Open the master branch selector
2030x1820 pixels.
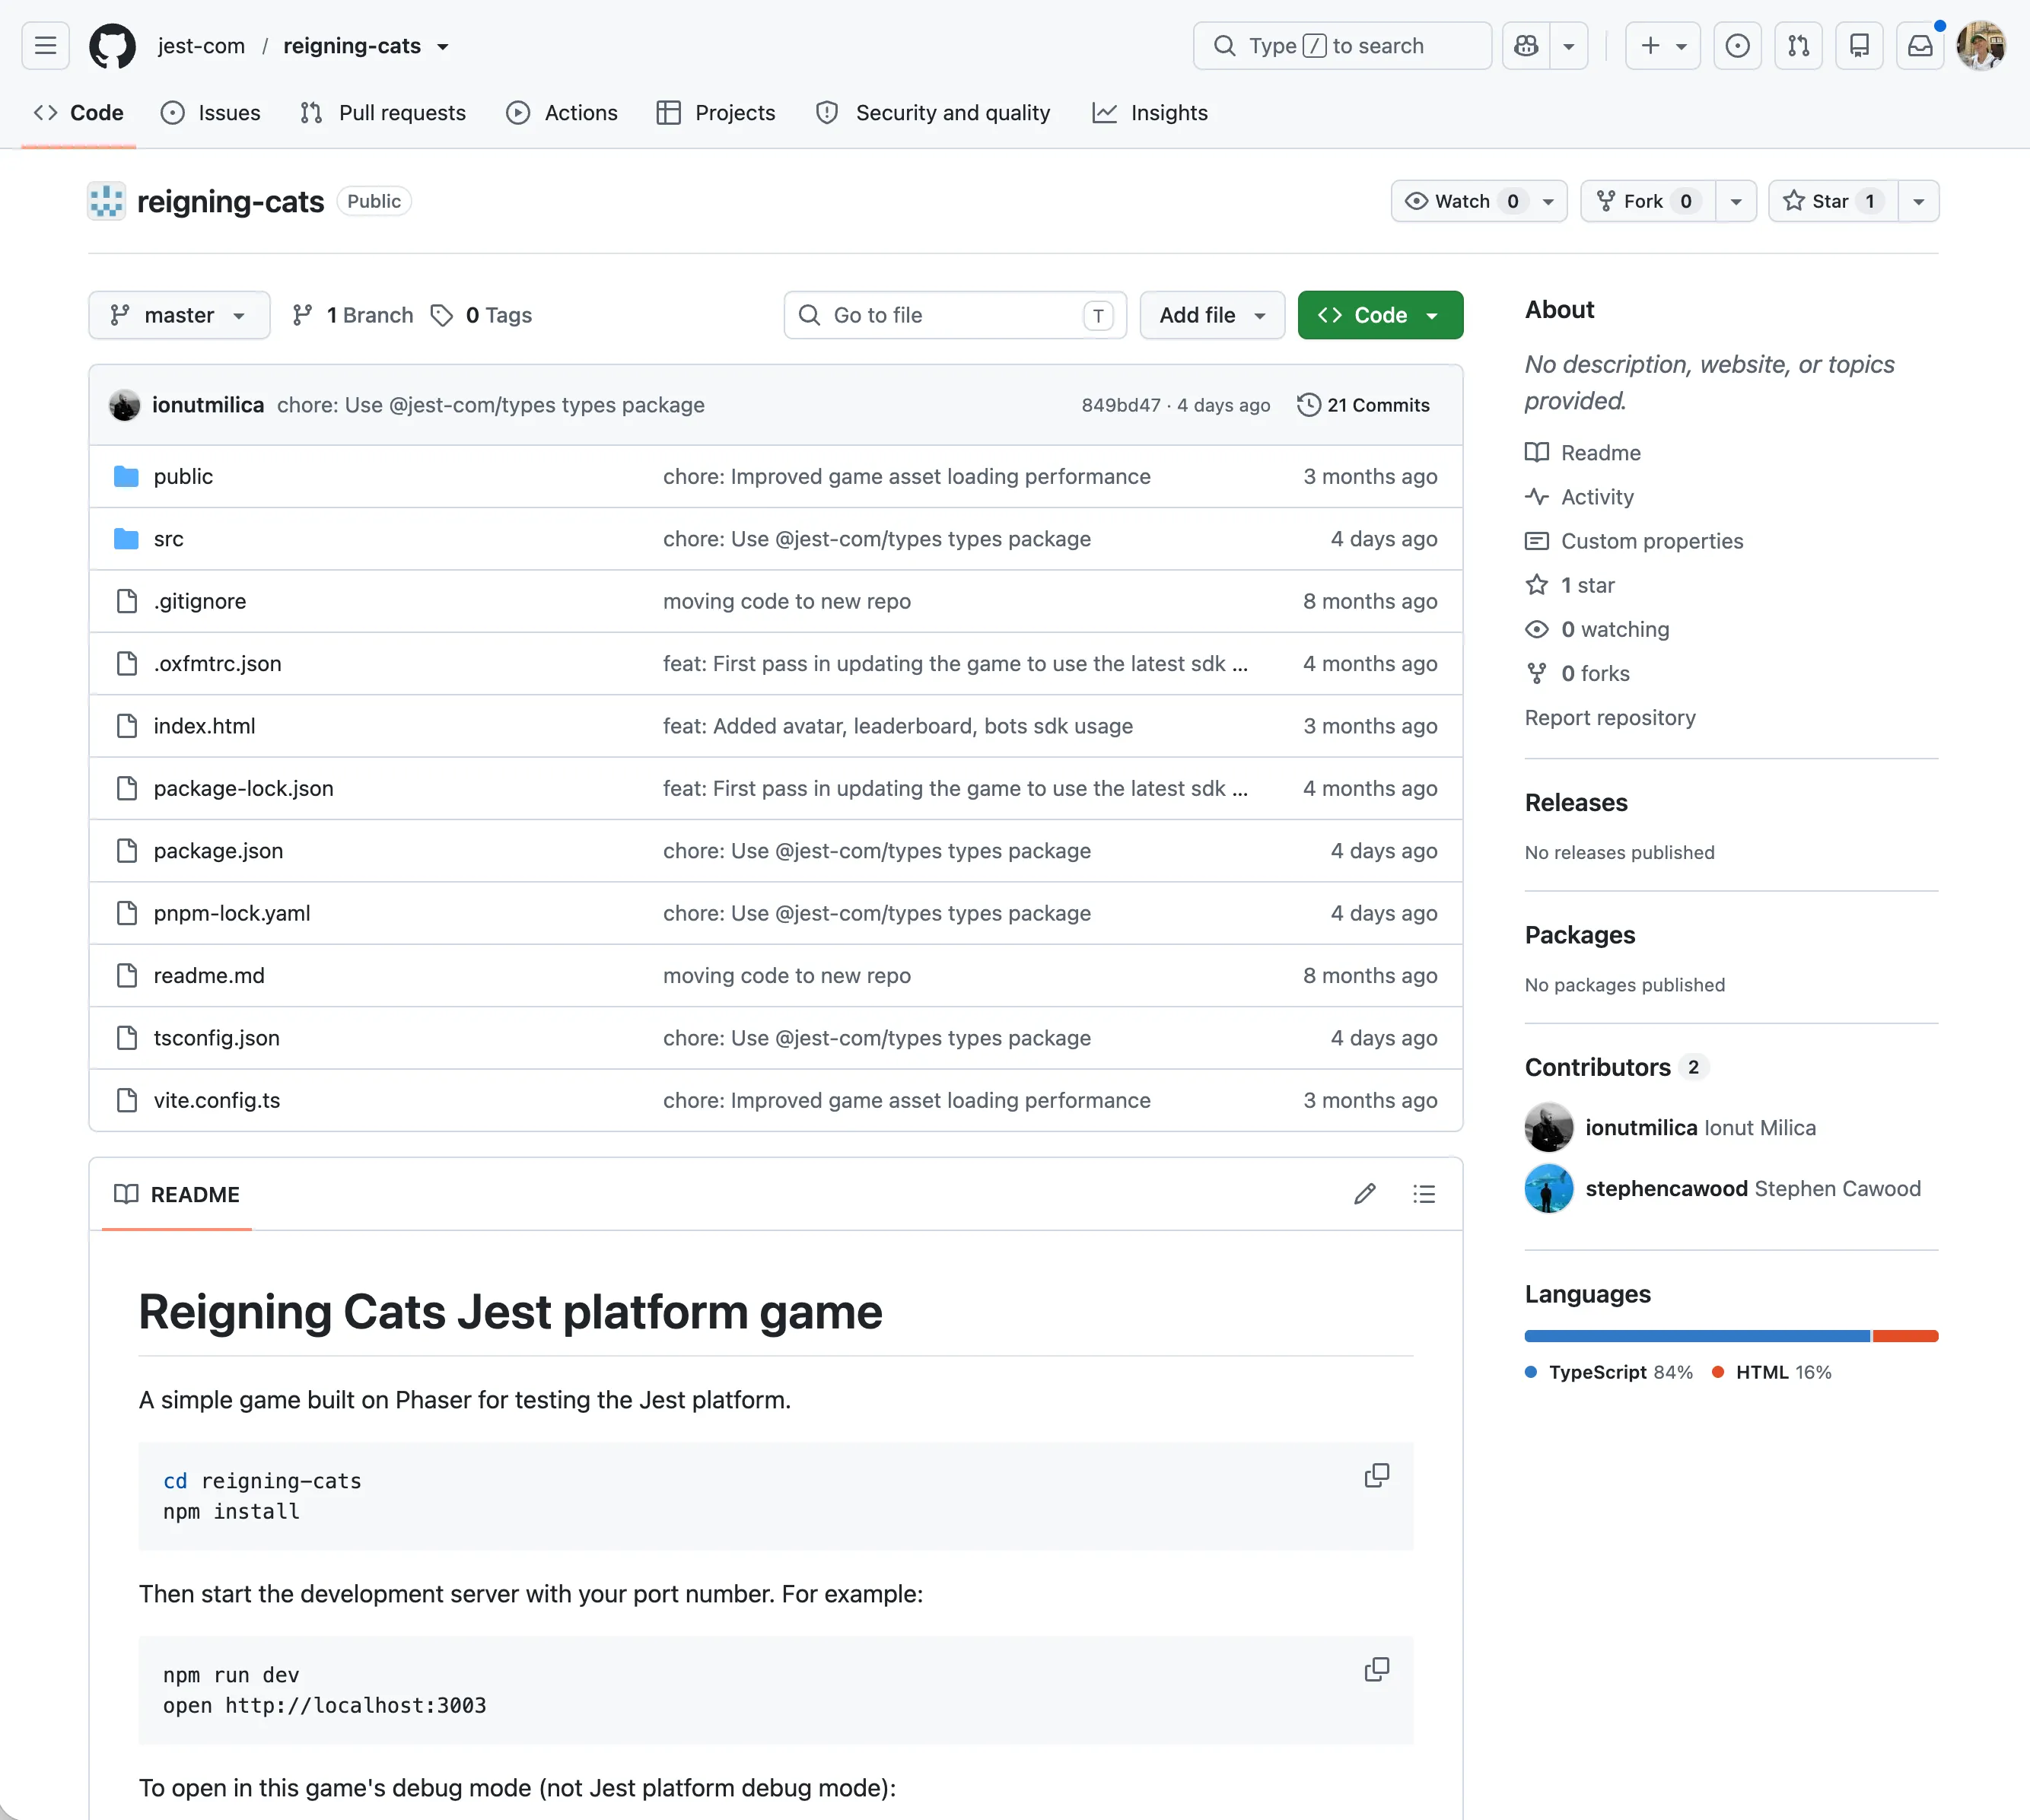point(179,315)
